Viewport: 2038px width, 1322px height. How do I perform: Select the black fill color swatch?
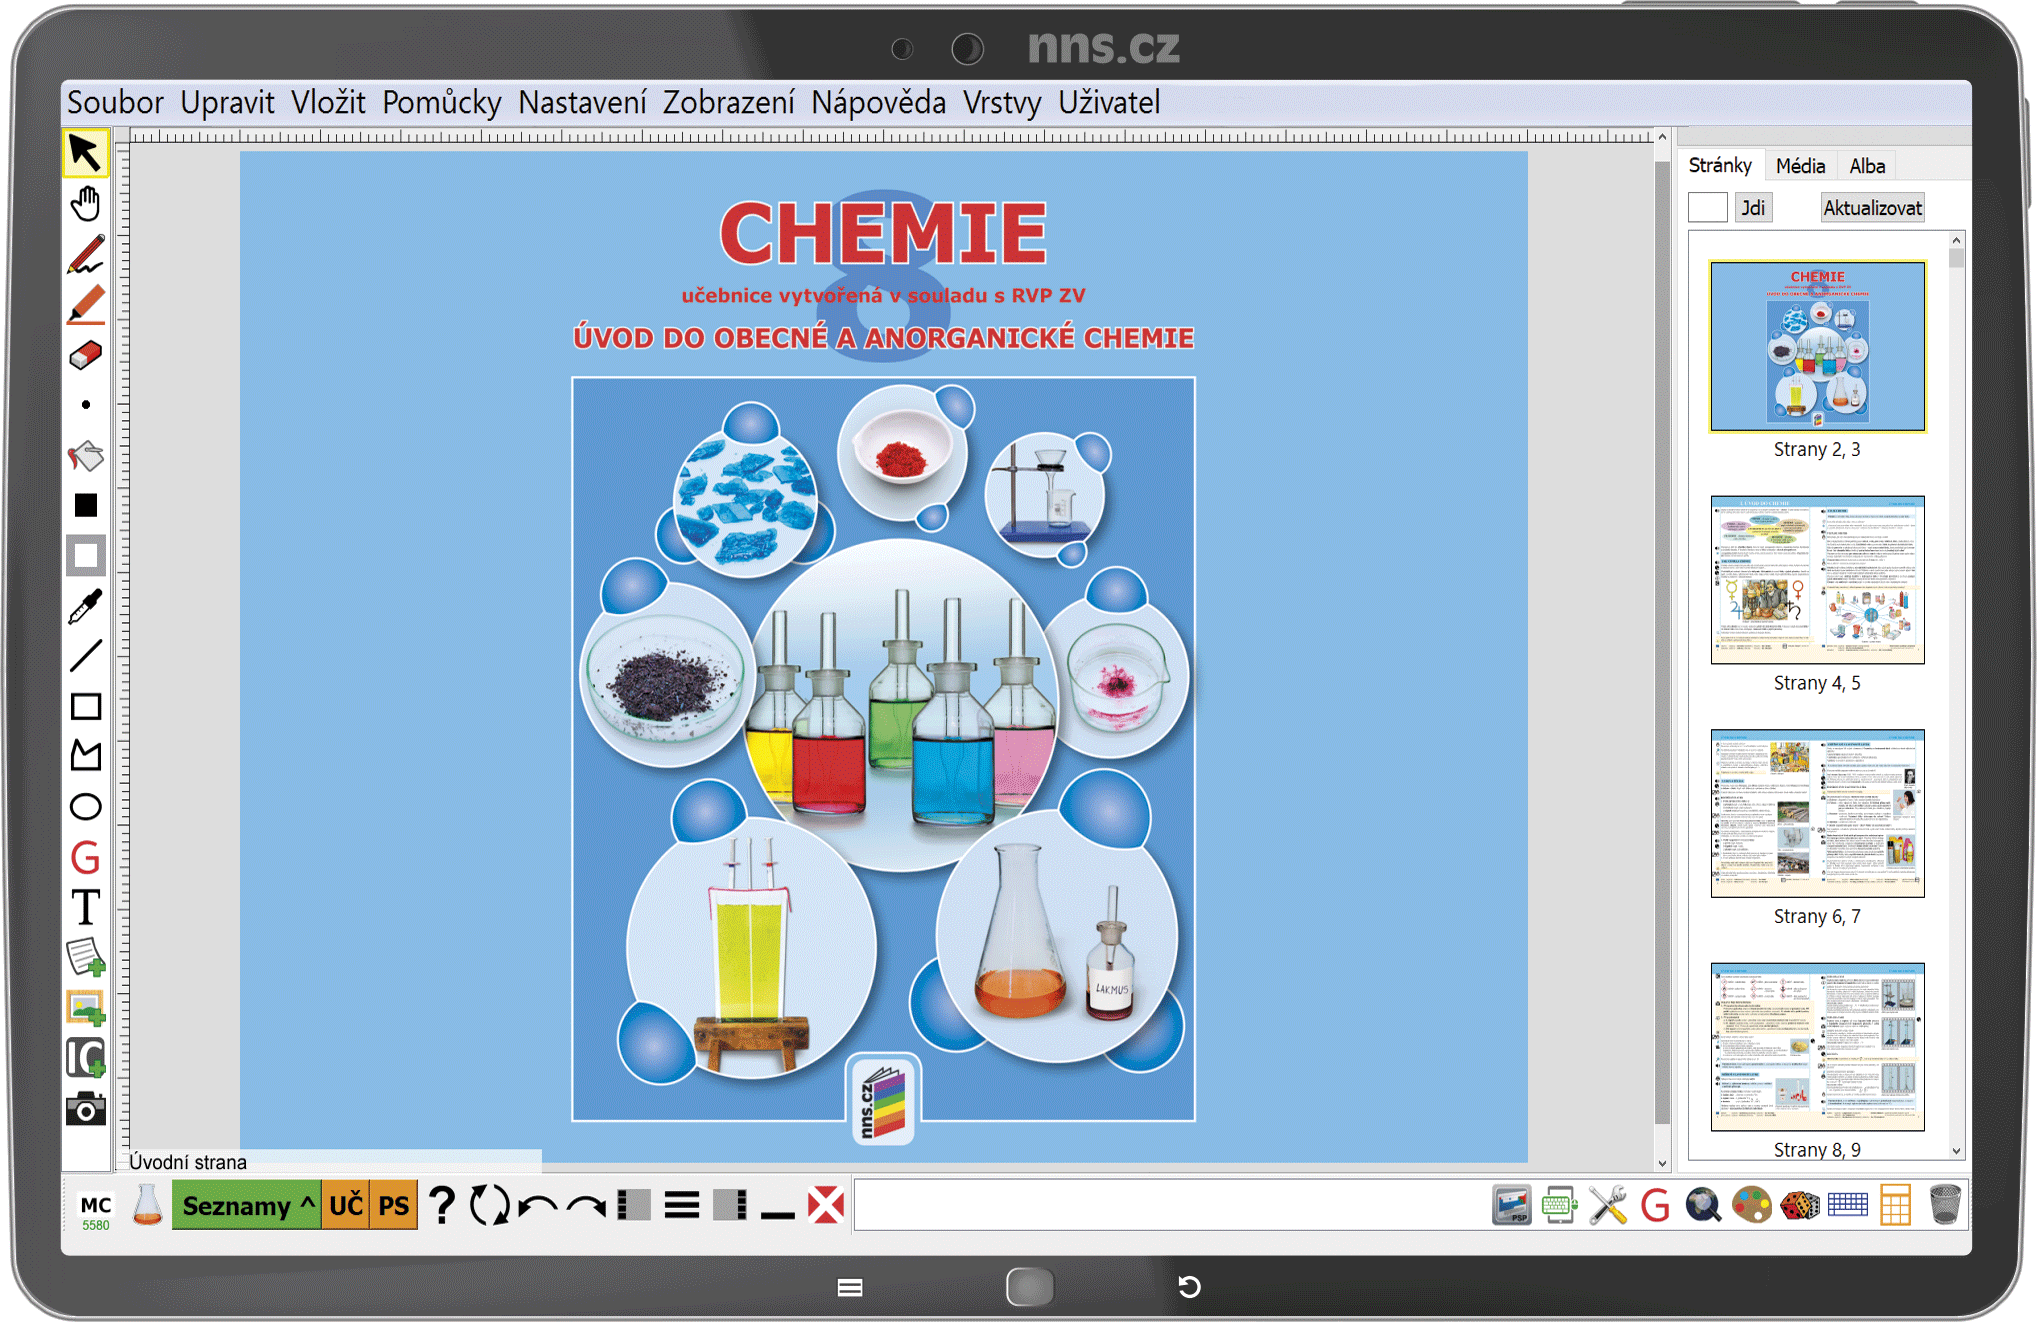click(86, 506)
